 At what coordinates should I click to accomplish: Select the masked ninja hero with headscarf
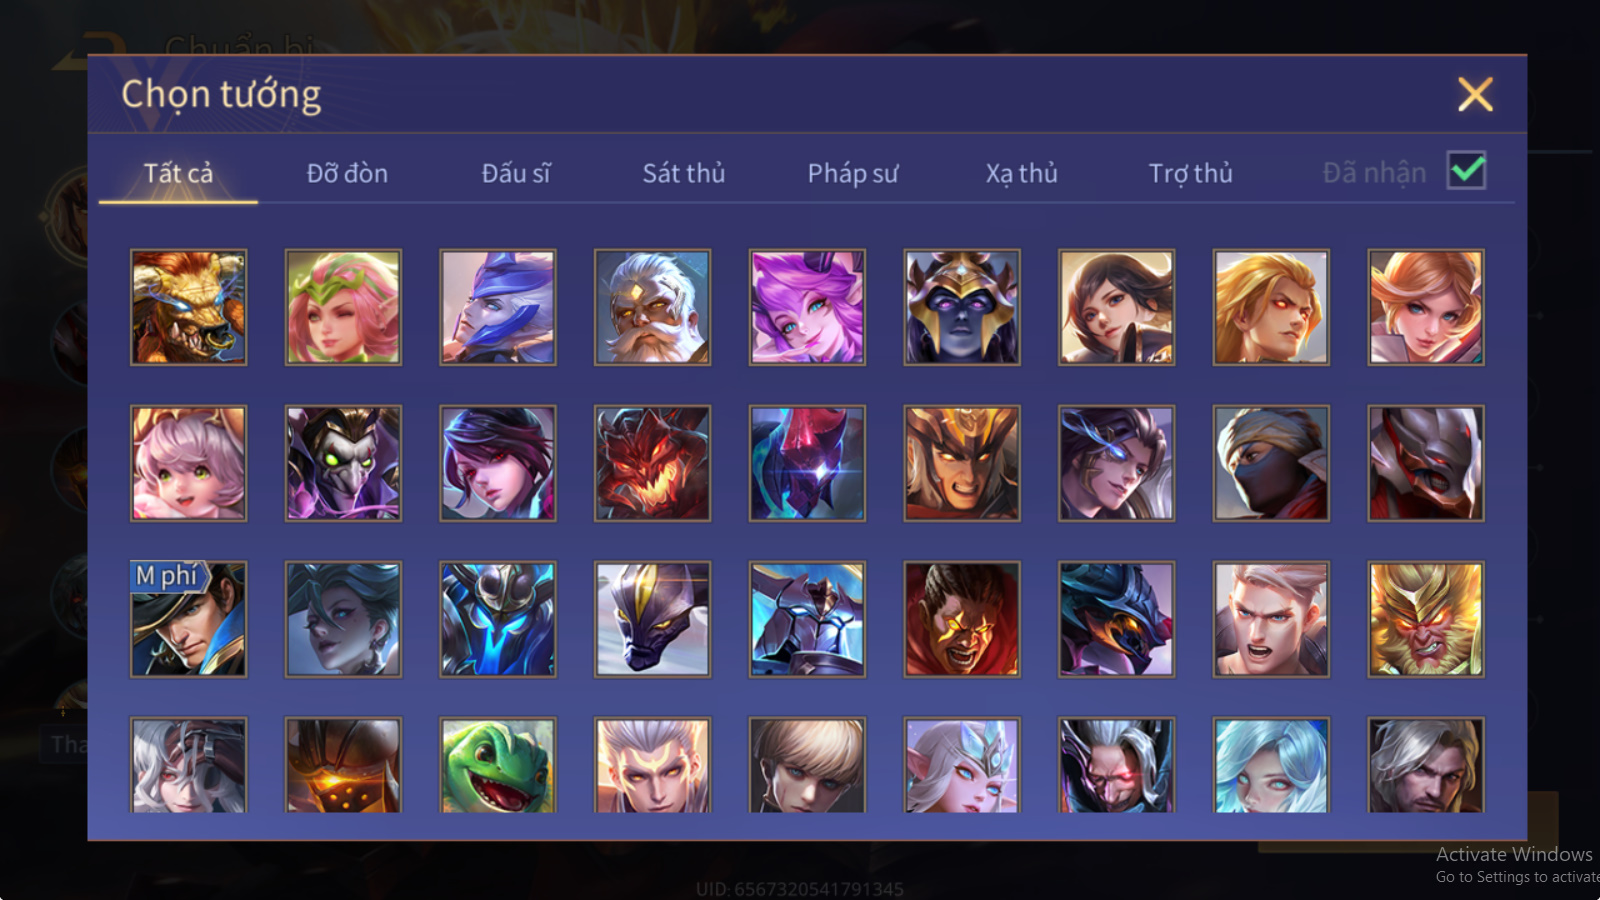[x=1271, y=463]
